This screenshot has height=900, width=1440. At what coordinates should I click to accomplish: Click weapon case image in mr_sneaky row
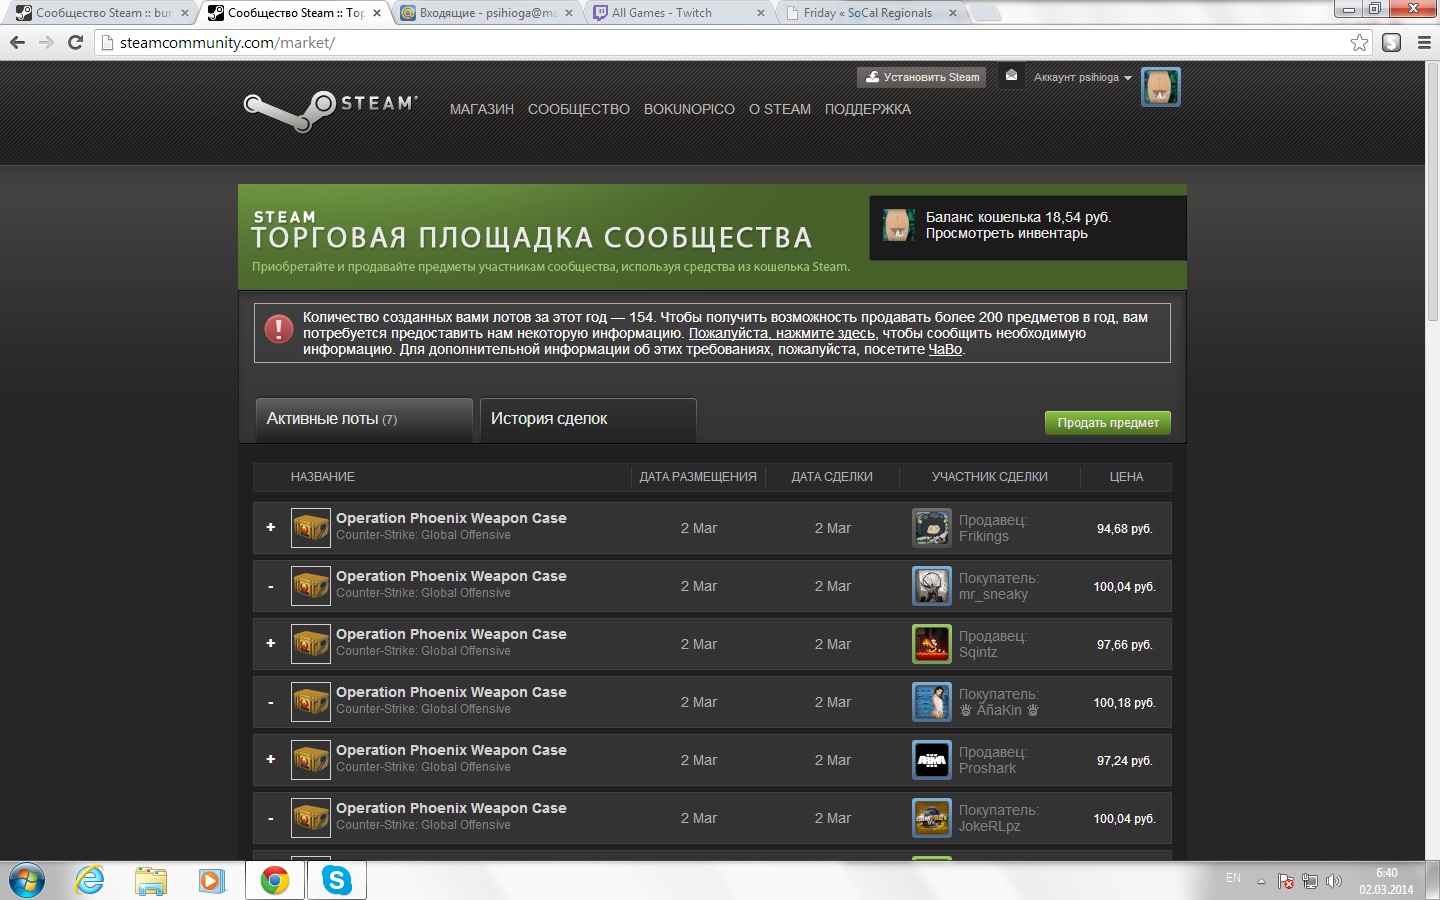(311, 586)
